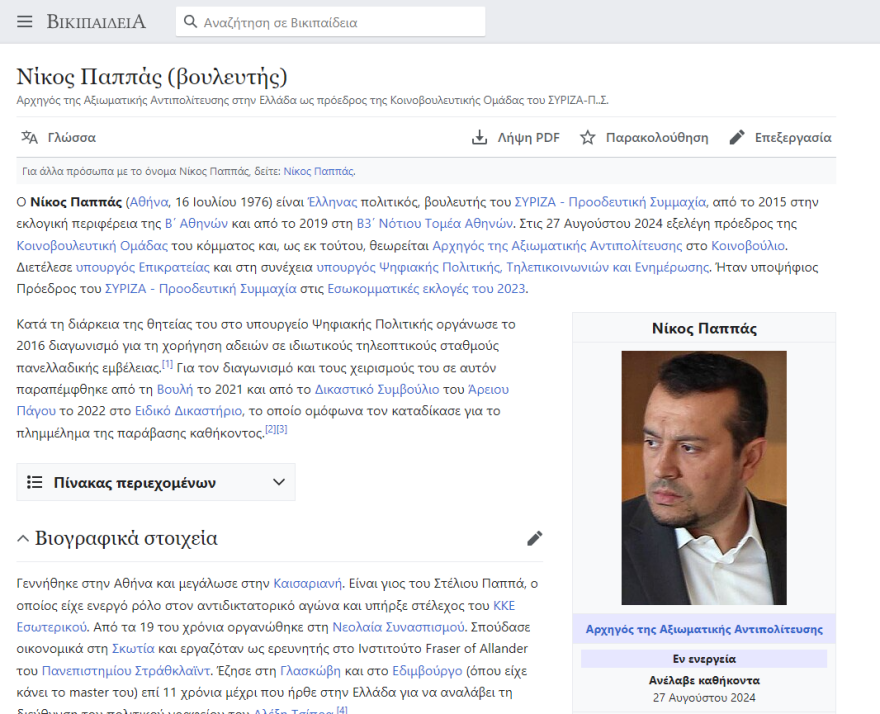Click the pencil icon next to Επεξεργασία
Screen dimensions: 880x714
(737, 137)
